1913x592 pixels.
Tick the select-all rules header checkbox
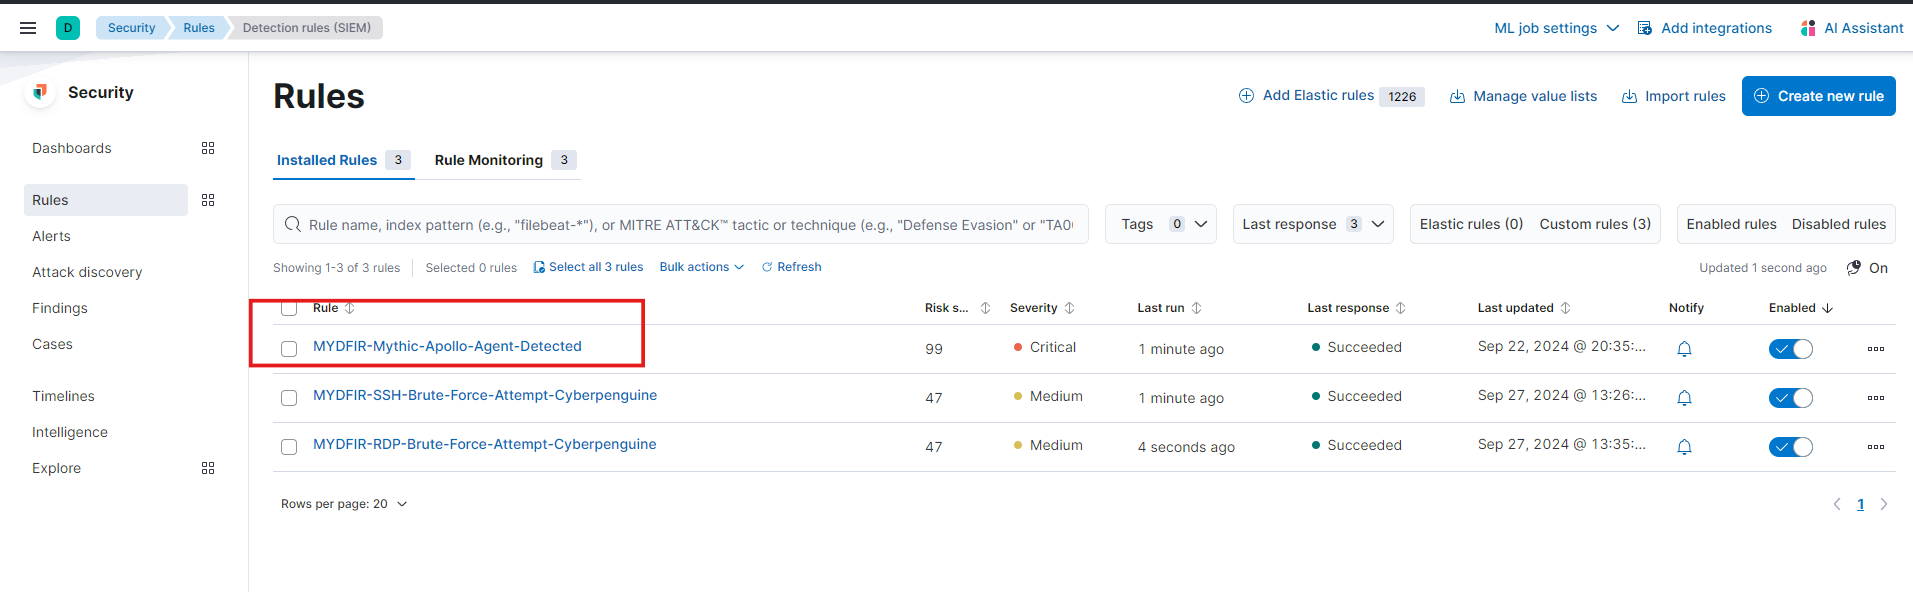[289, 308]
